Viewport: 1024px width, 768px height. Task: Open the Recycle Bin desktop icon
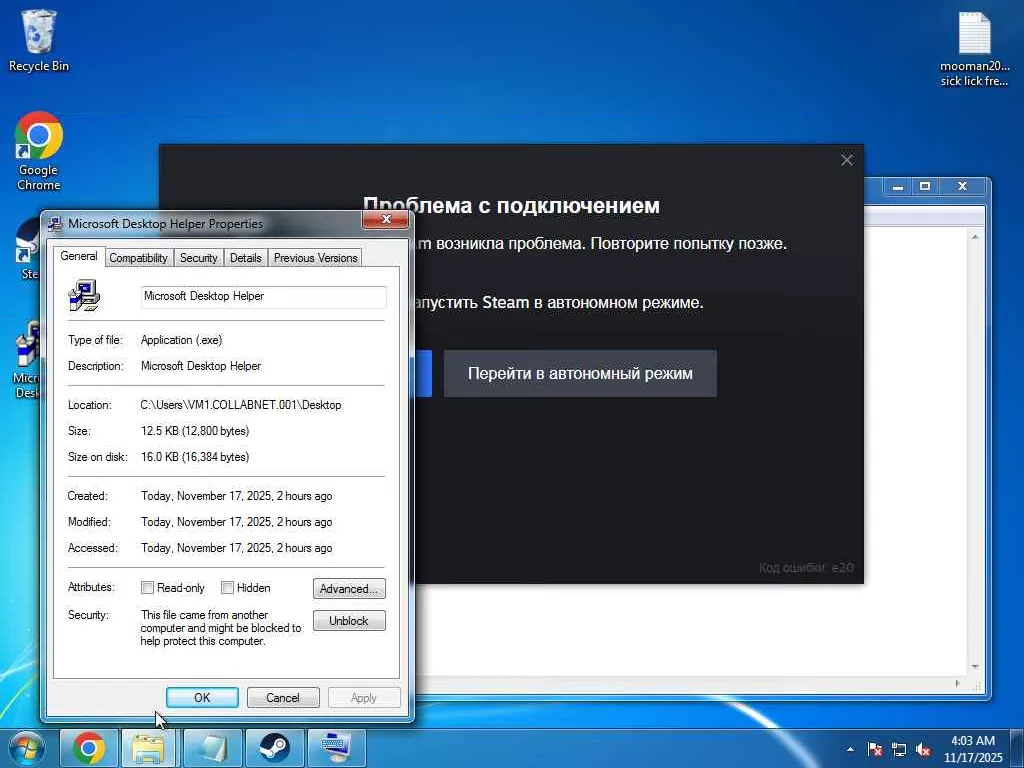39,40
